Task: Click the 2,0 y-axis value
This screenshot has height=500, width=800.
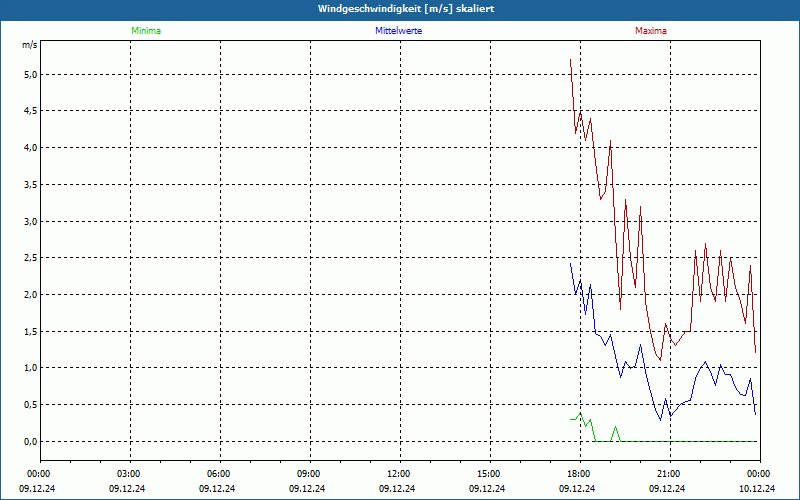Action: coord(31,294)
